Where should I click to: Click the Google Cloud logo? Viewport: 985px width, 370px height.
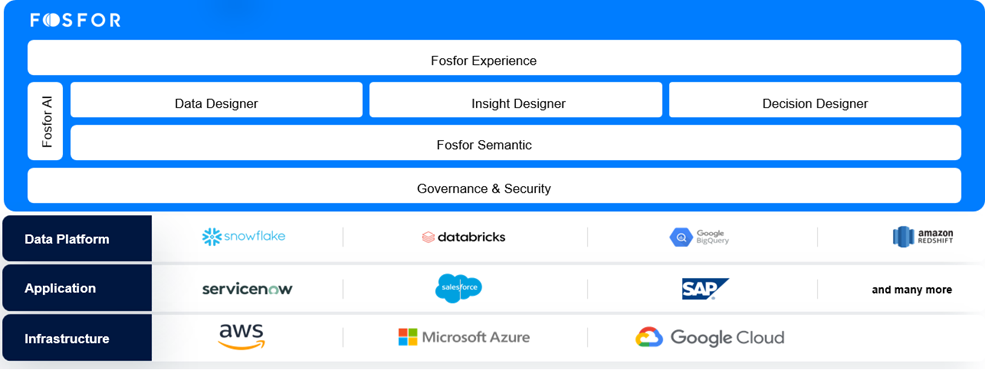(710, 337)
